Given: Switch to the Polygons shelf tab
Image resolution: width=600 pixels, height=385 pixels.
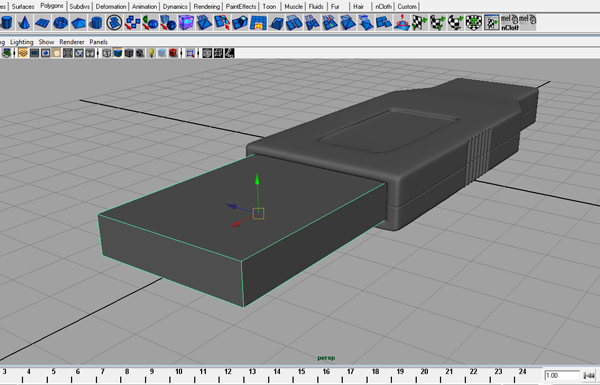Looking at the screenshot, I should click(x=52, y=6).
